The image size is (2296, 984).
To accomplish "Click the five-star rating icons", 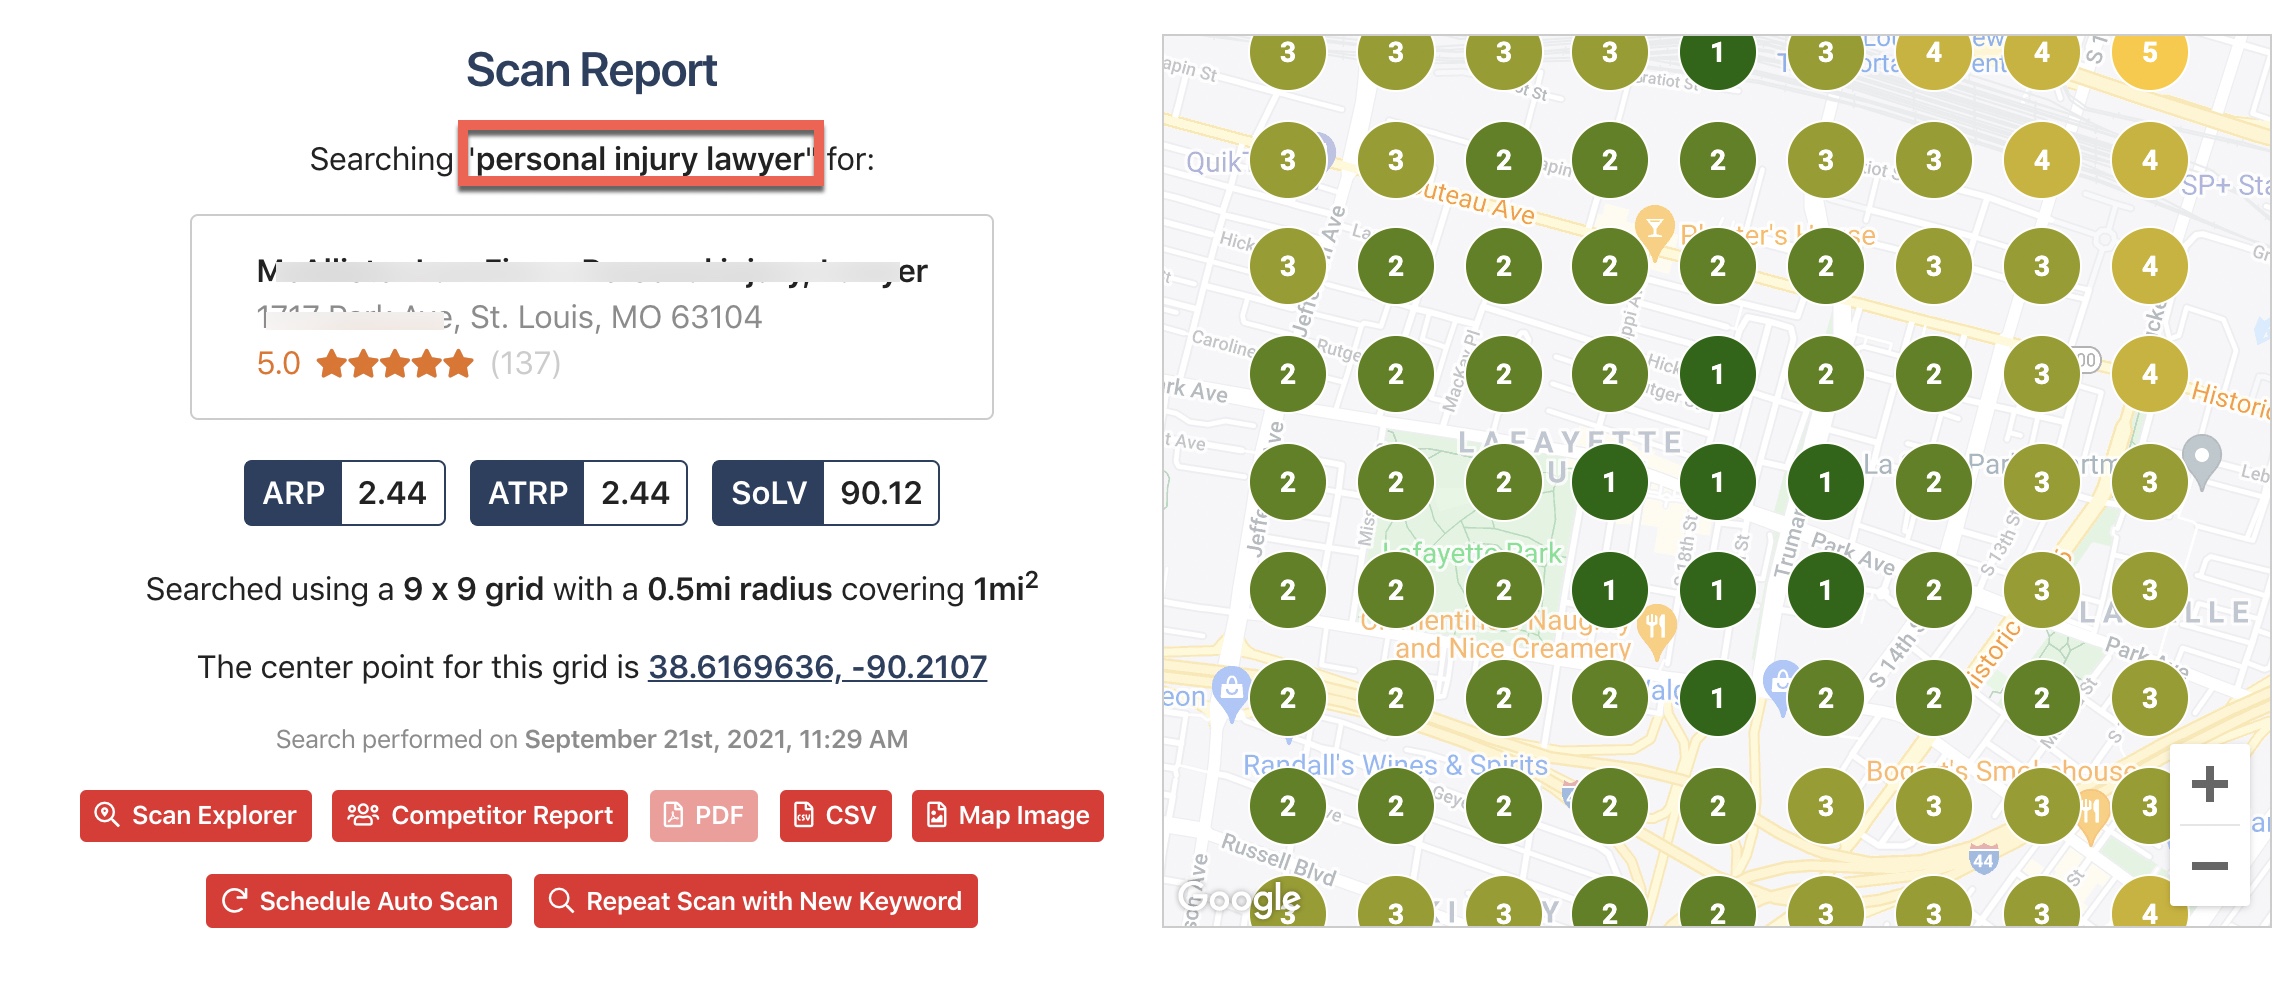I will pos(395,364).
